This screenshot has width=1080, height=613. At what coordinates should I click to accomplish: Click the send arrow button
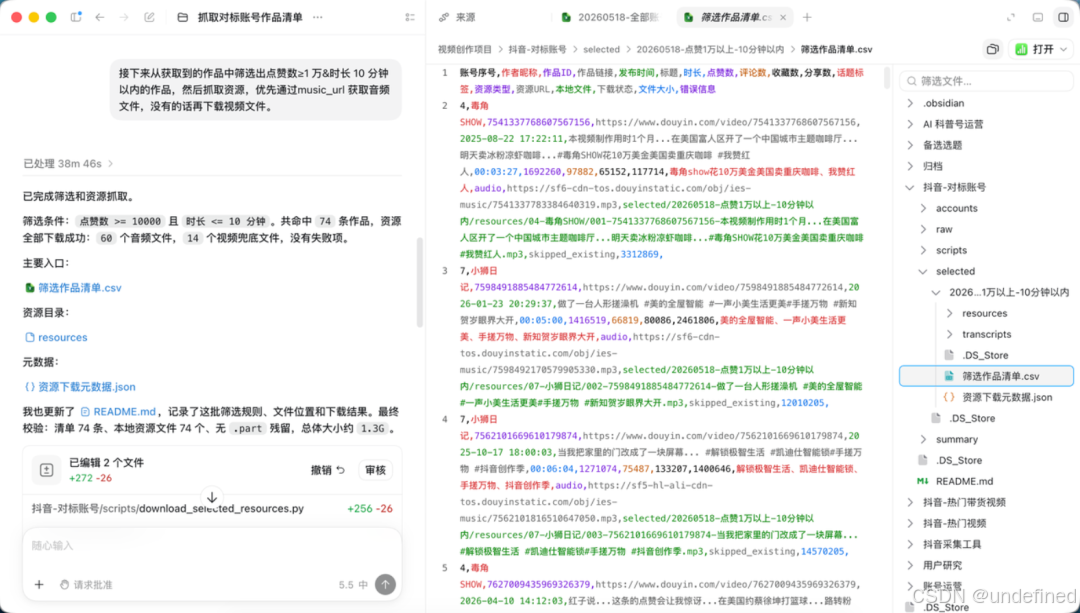[385, 584]
